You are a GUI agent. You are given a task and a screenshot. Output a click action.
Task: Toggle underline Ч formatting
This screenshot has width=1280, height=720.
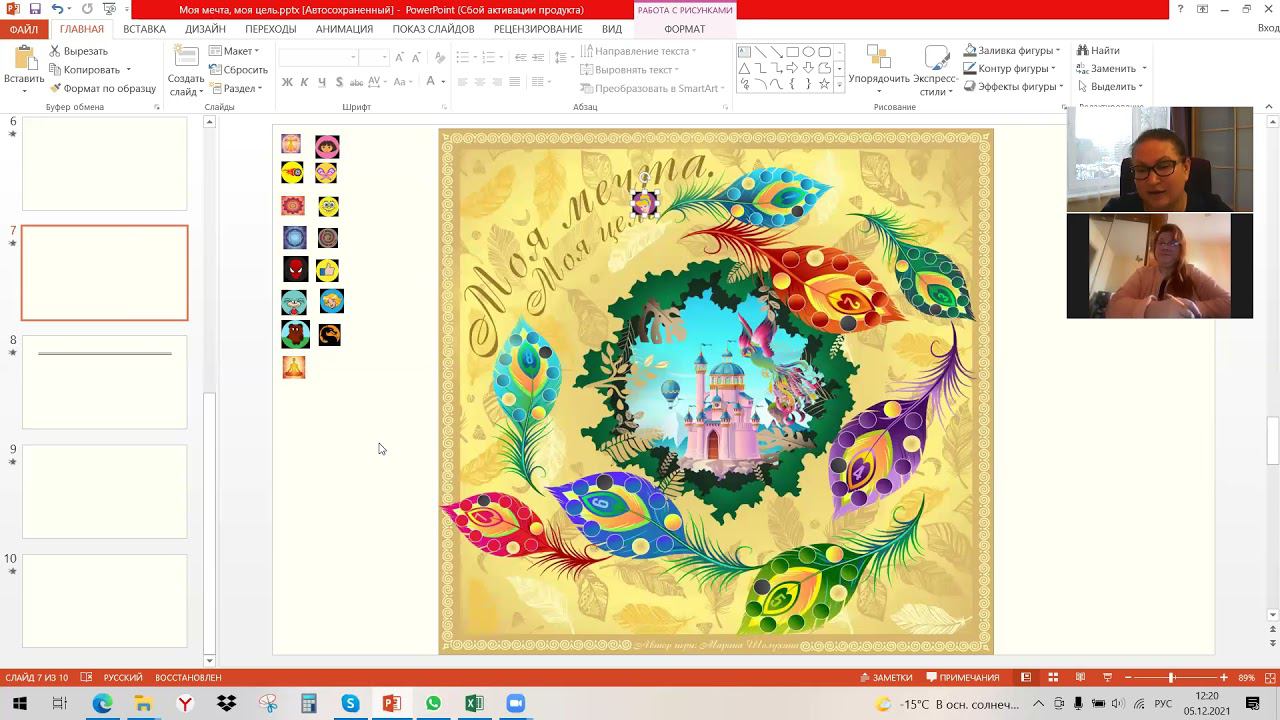tap(321, 82)
